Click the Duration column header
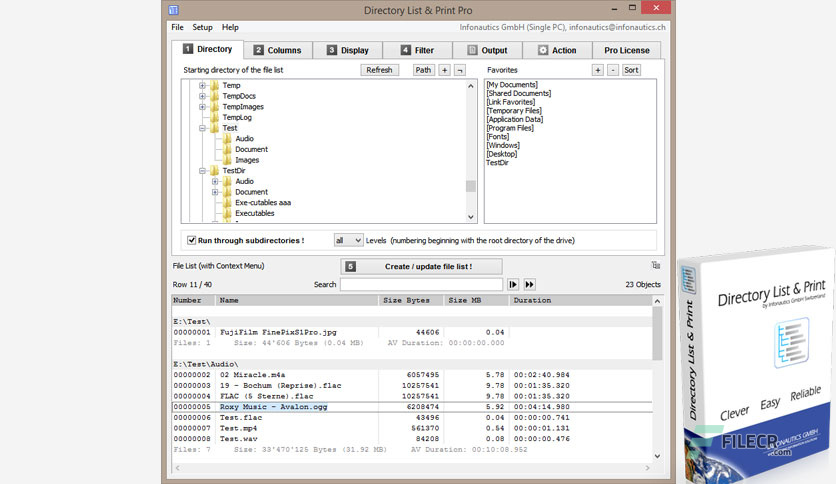Screen dimensions: 836x484 (x=580, y=301)
